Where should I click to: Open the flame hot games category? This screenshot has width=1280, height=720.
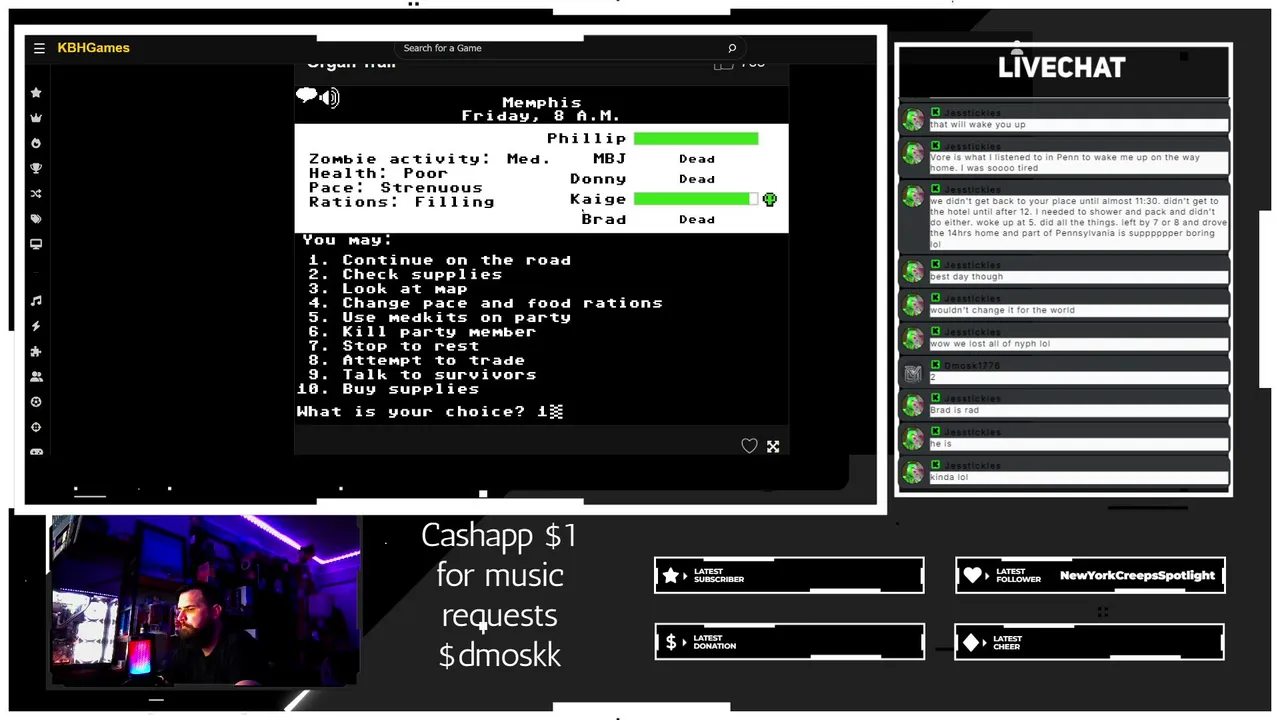[36, 143]
